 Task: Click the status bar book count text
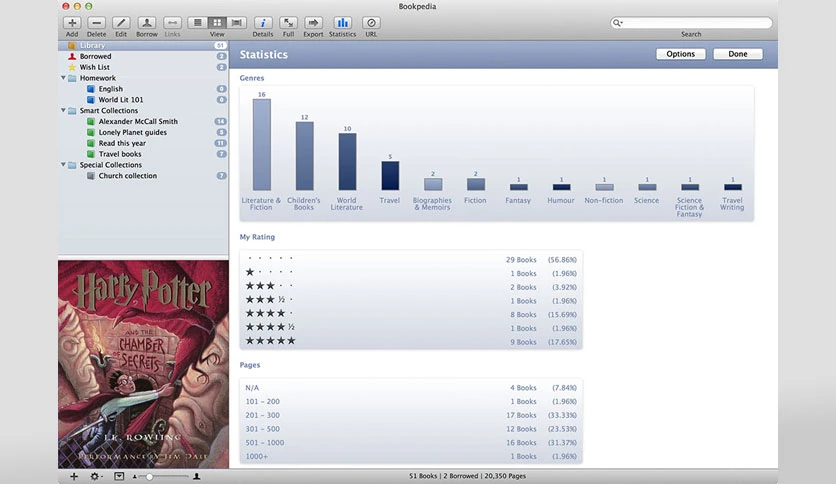pos(423,476)
